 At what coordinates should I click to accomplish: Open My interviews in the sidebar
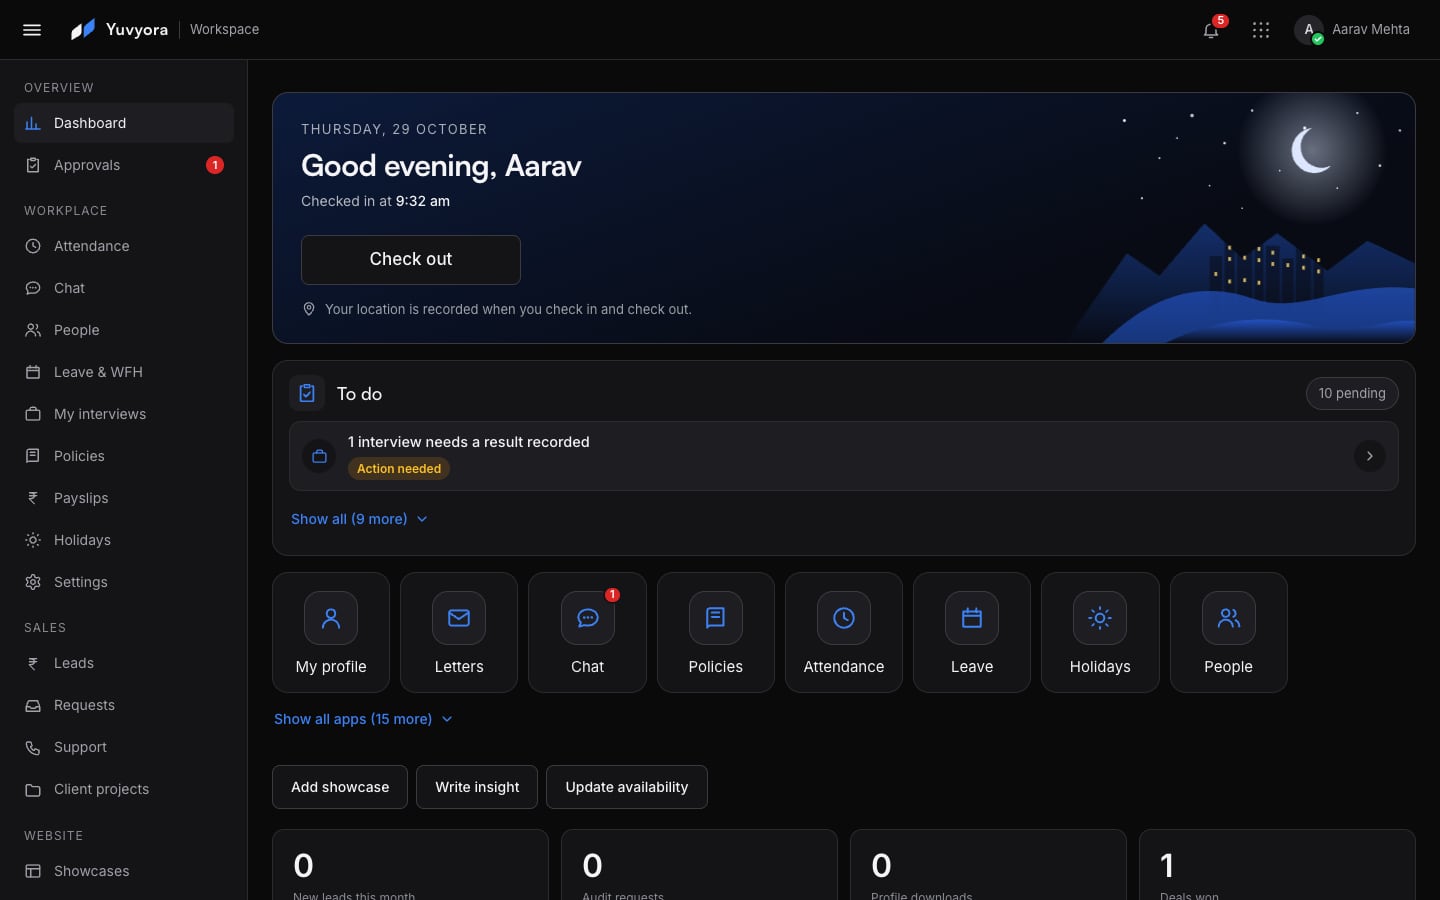tap(124, 414)
